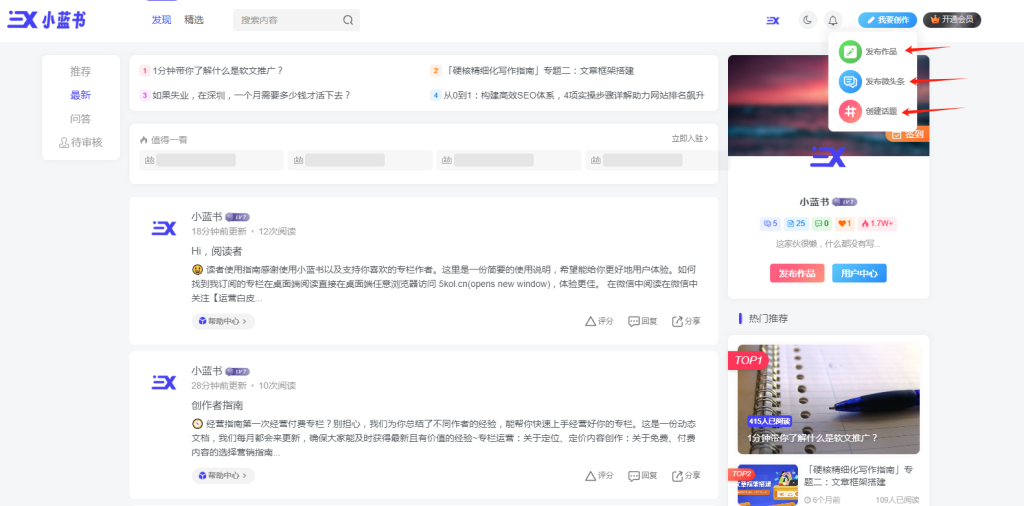
Task: Open notifications via the bell icon
Action: tap(833, 19)
